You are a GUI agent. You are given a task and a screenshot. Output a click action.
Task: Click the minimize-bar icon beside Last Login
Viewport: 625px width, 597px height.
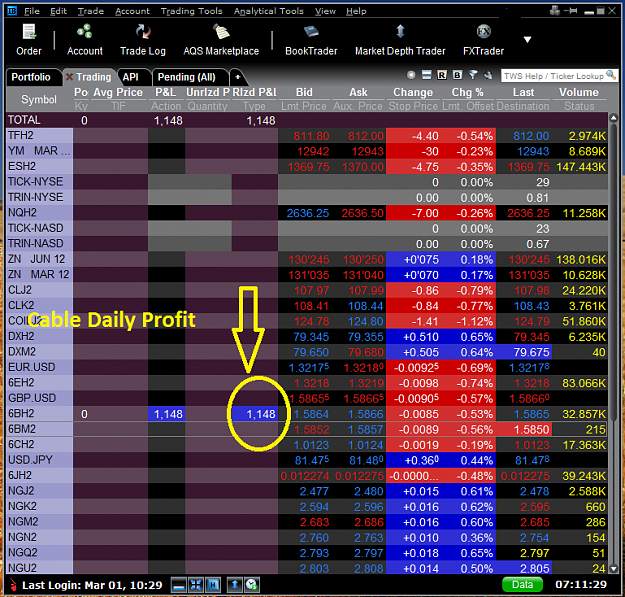pyautogui.click(x=179, y=585)
